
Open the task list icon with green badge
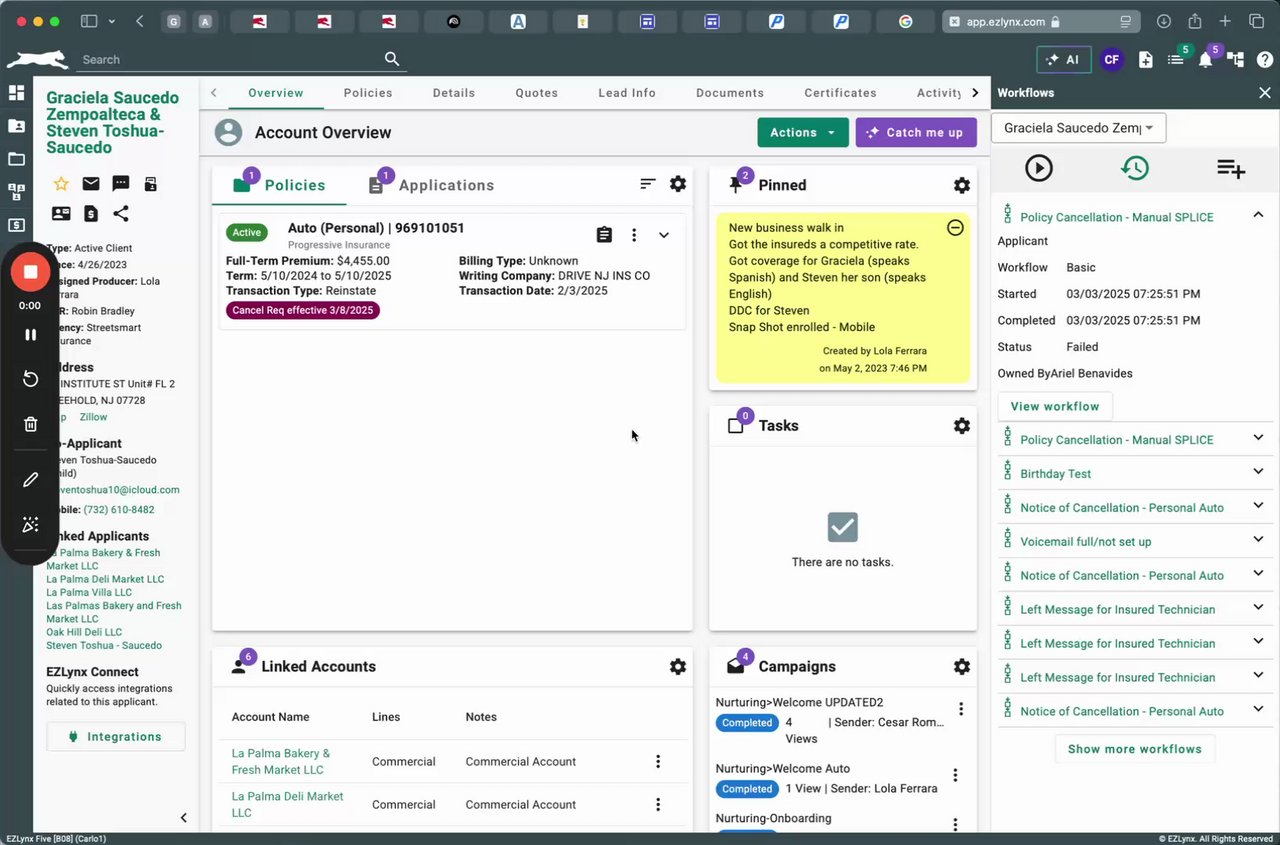point(1176,60)
